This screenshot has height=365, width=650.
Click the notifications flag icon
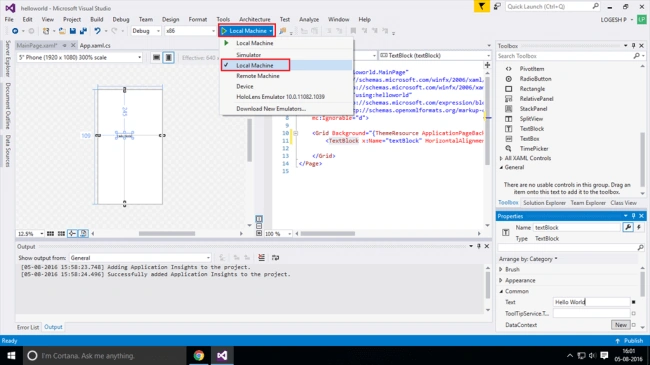(481, 7)
